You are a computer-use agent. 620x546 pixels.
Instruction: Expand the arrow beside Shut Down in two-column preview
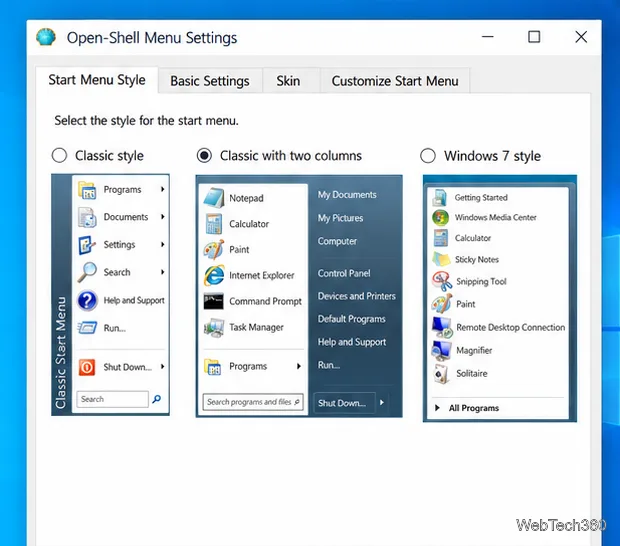click(x=382, y=402)
